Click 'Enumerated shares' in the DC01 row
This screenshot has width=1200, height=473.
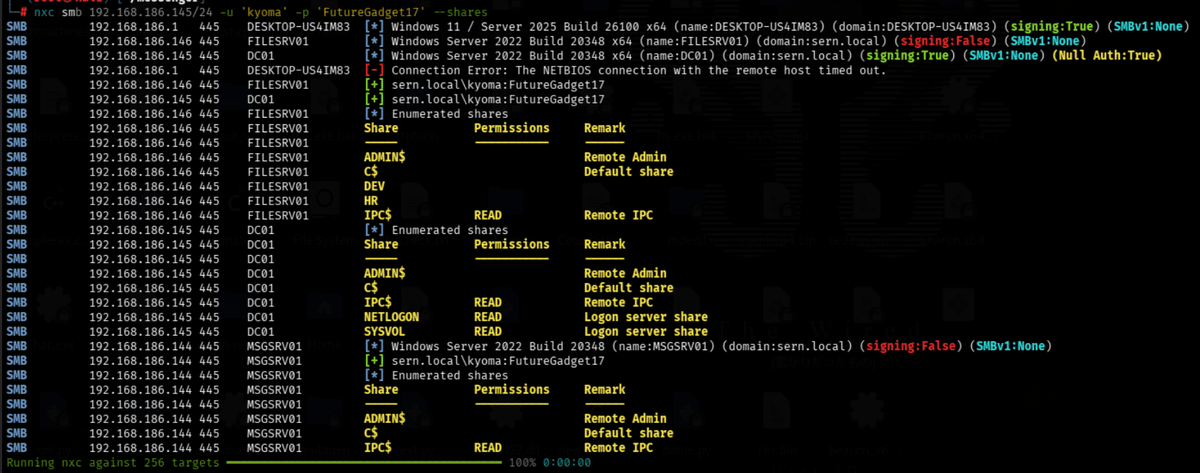[x=450, y=230]
